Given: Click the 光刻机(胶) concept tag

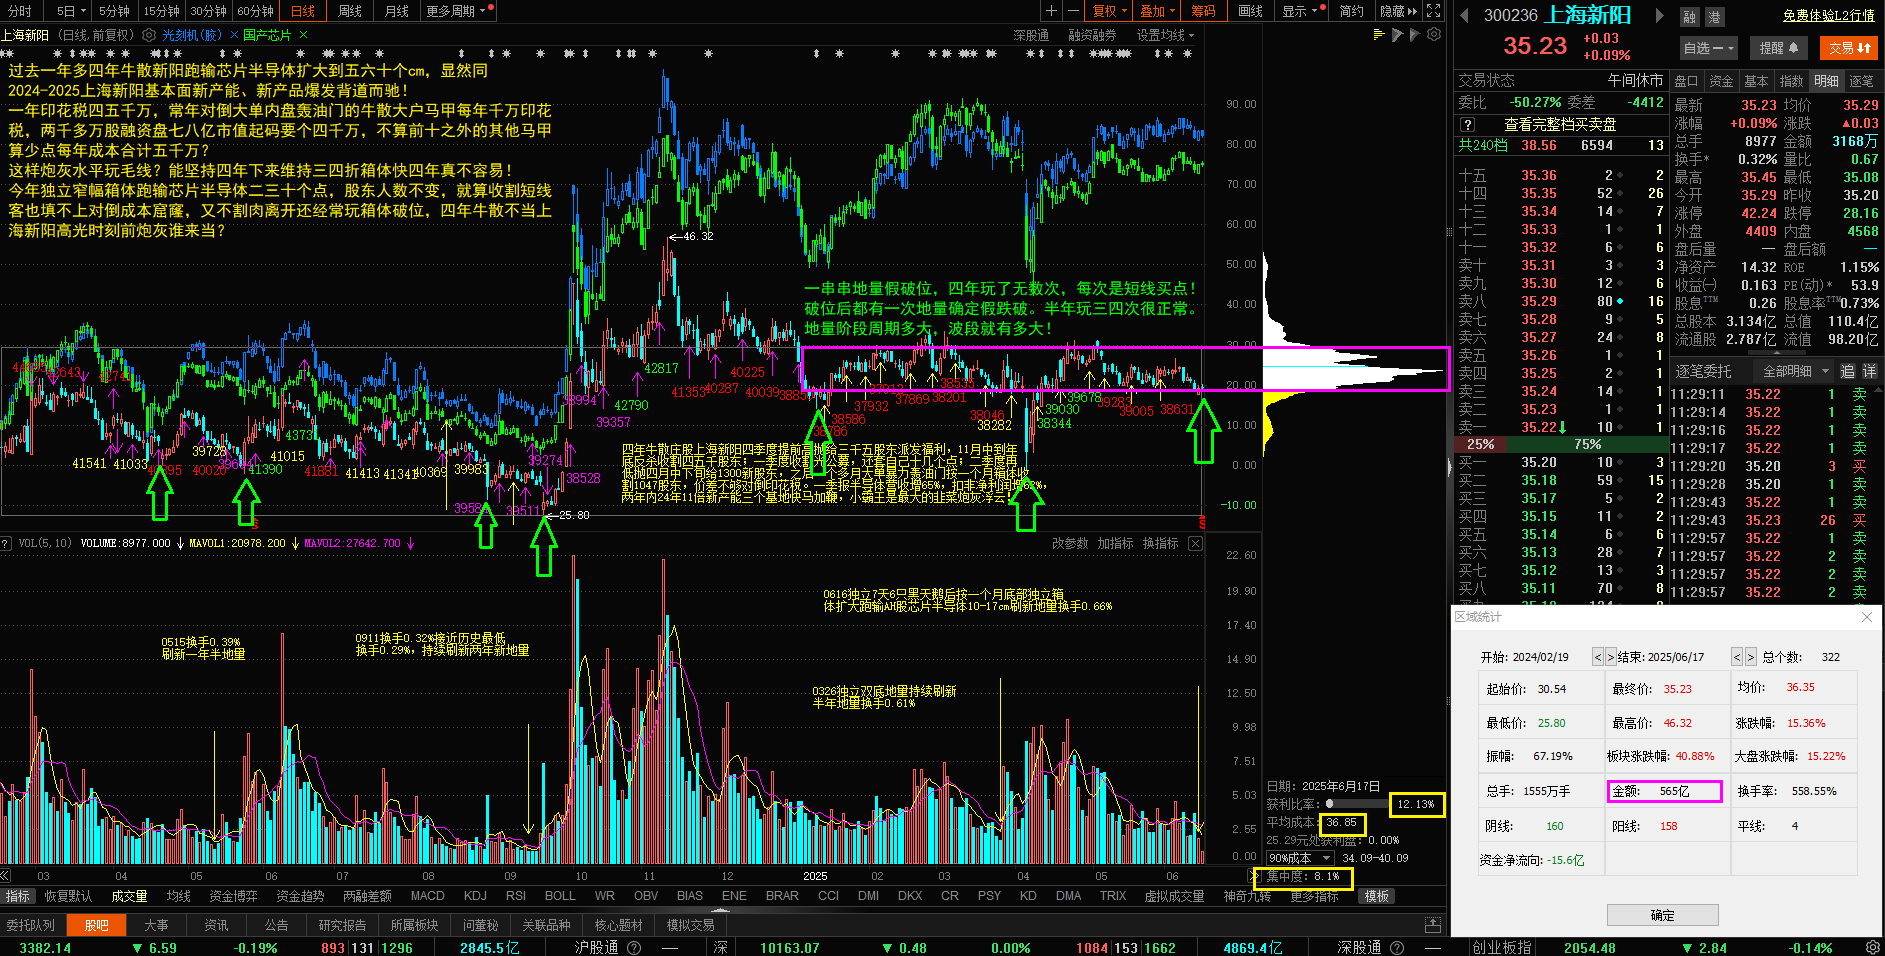Looking at the screenshot, I should [191, 35].
